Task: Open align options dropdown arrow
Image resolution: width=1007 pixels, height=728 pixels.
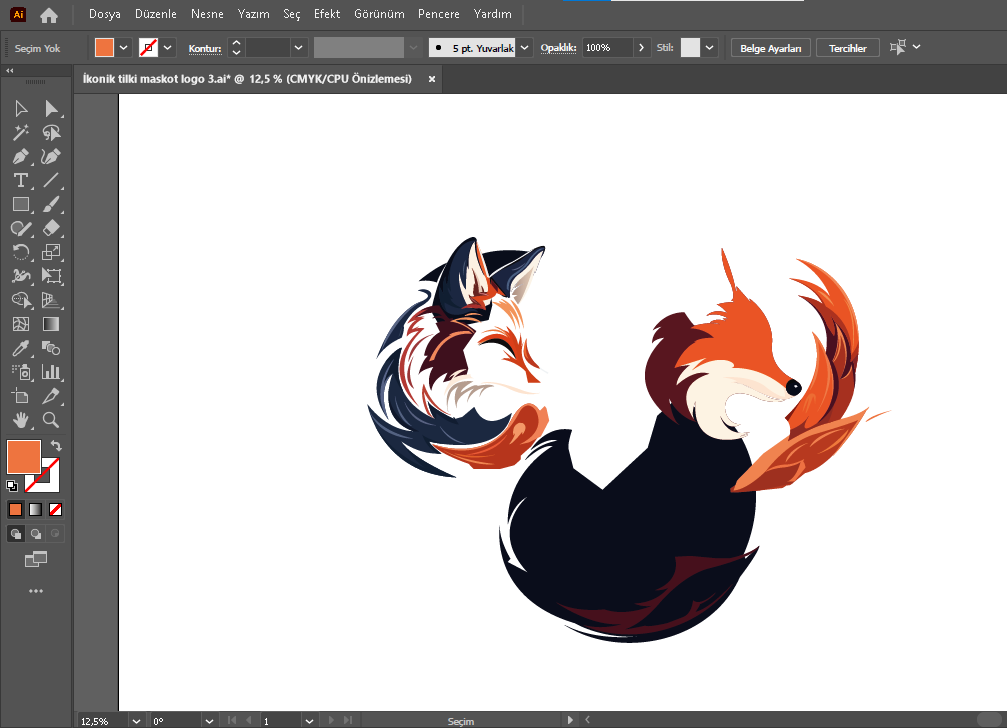Action: tap(916, 47)
